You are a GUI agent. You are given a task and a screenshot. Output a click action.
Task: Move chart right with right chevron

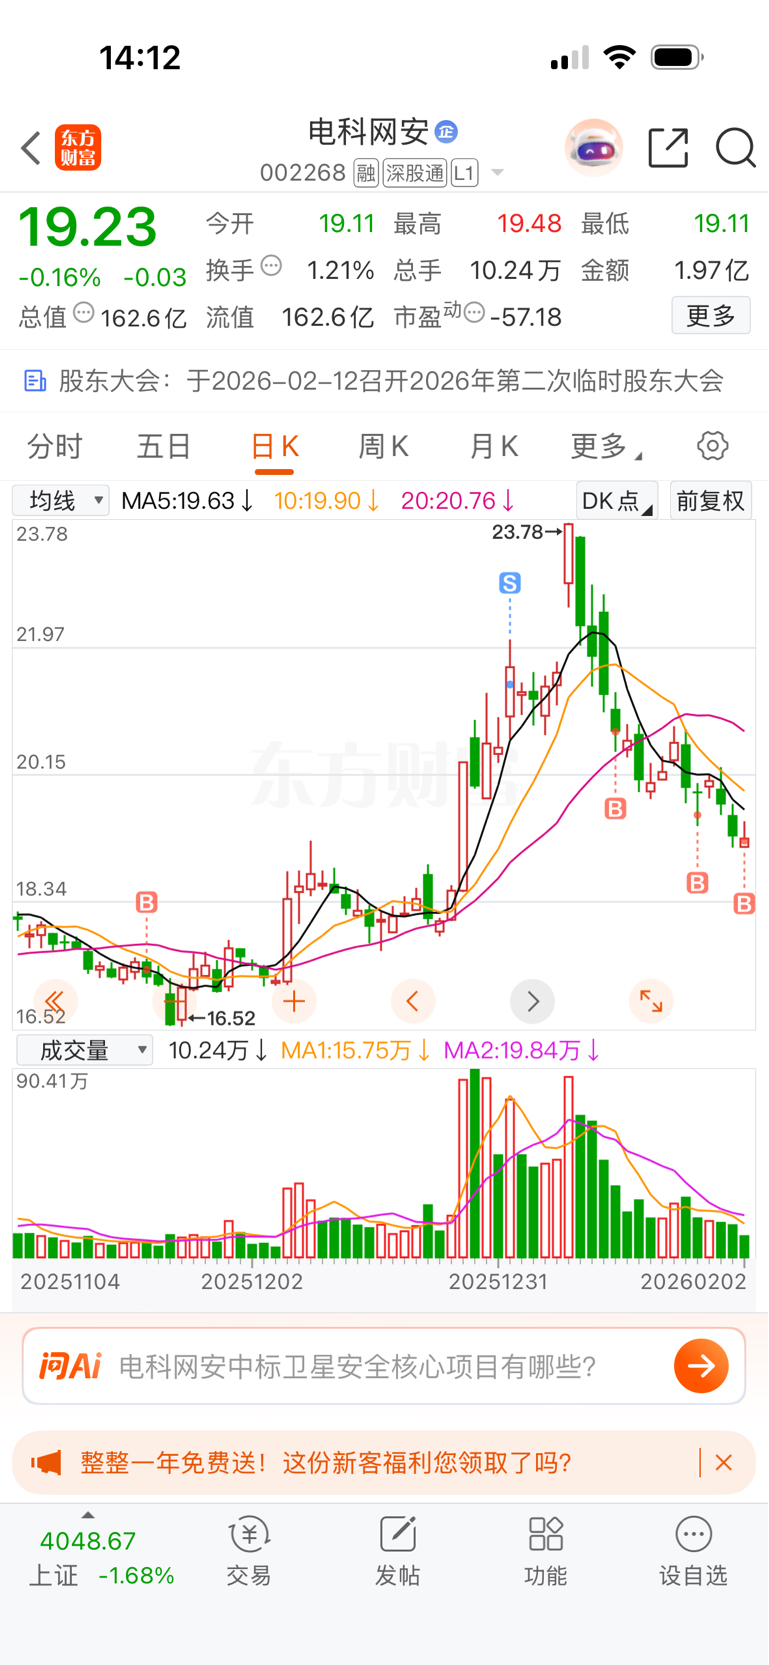(x=532, y=1001)
